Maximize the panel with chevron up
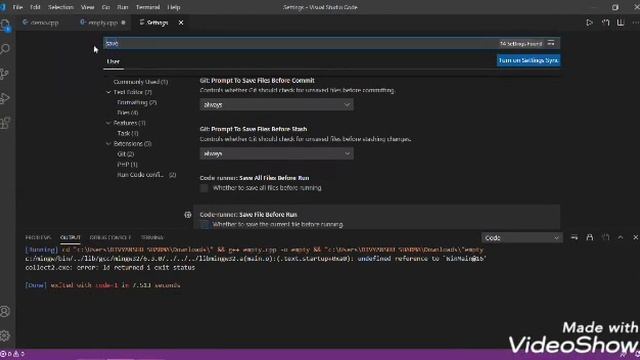This screenshot has height=360, width=640. [x=620, y=237]
